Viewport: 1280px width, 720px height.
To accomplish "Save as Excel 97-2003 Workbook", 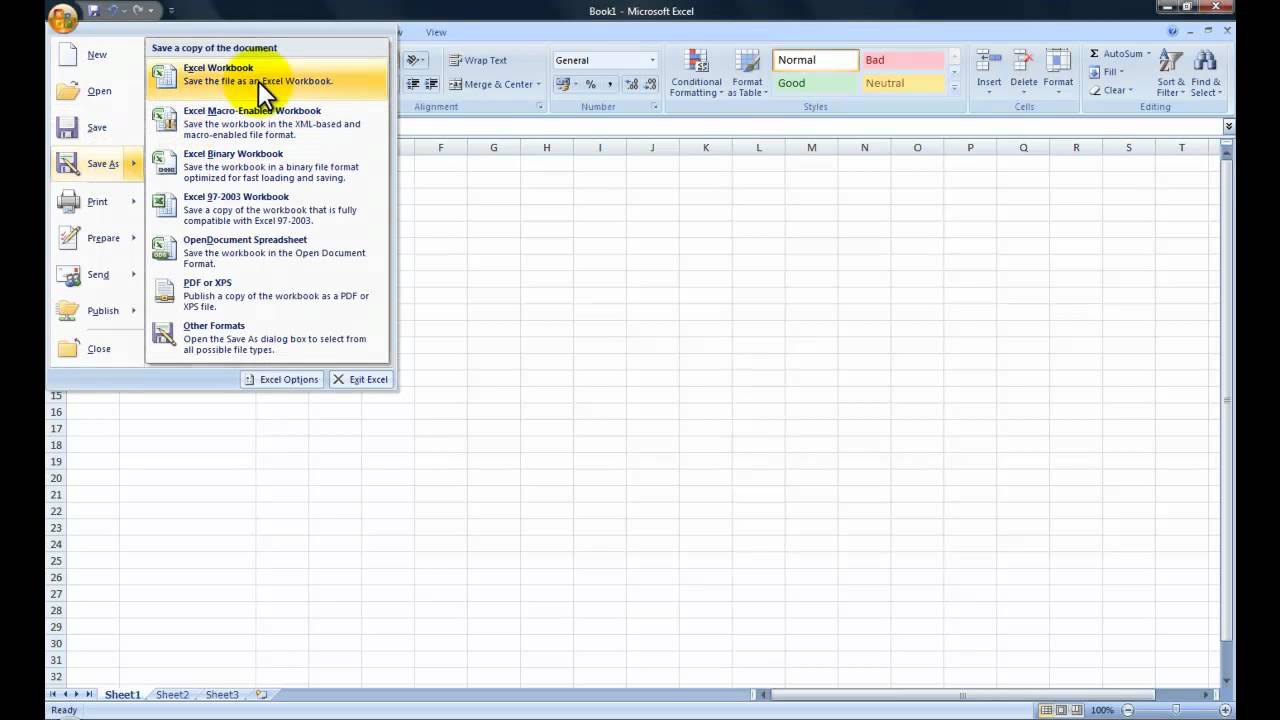I will coord(267,208).
